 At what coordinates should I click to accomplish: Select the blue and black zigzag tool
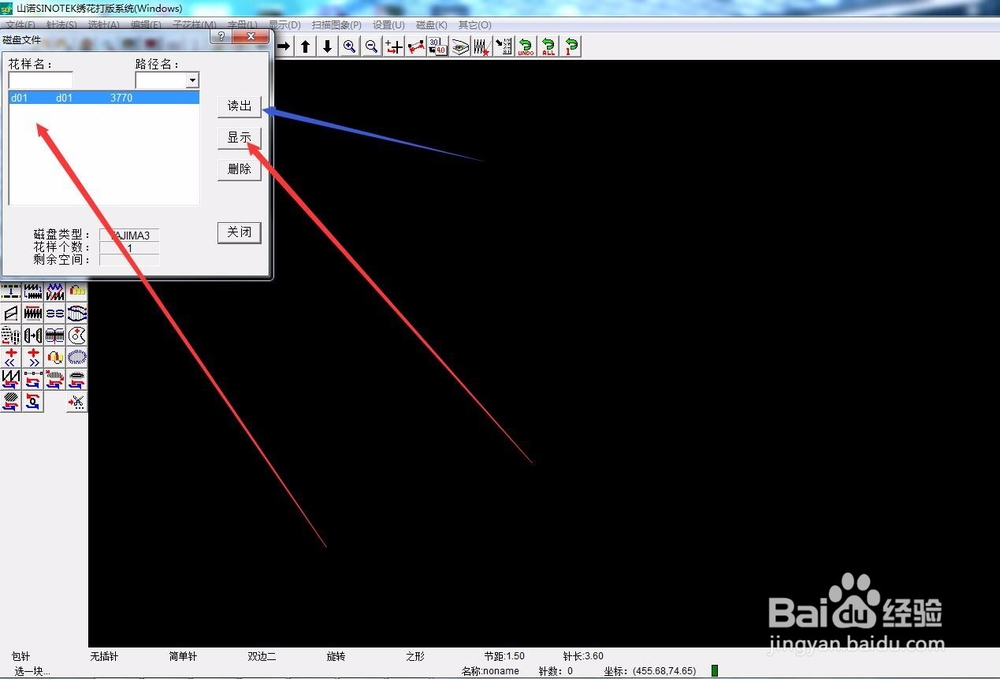[x=55, y=291]
